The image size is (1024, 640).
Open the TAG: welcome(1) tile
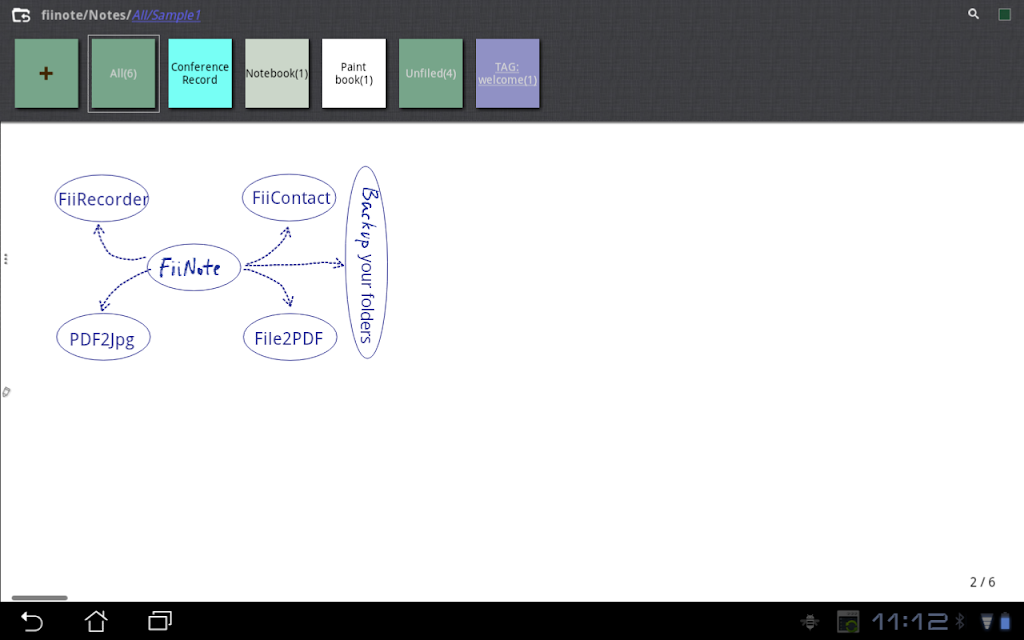(507, 73)
